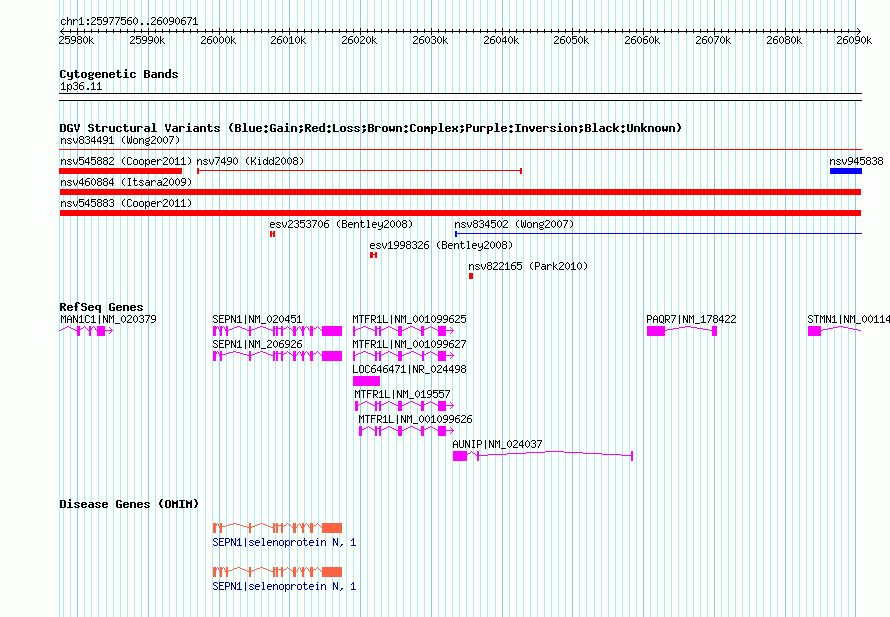
Task: Select the nsv822165 (Park2010) red marker
Action: (471, 276)
